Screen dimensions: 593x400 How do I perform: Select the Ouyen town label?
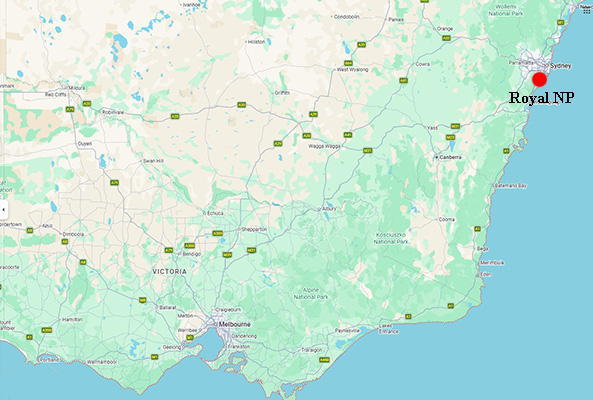point(85,144)
